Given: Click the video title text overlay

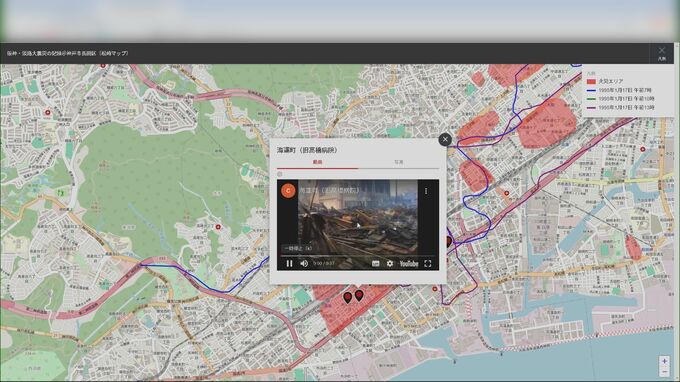Looking at the screenshot, I should click(x=329, y=190).
